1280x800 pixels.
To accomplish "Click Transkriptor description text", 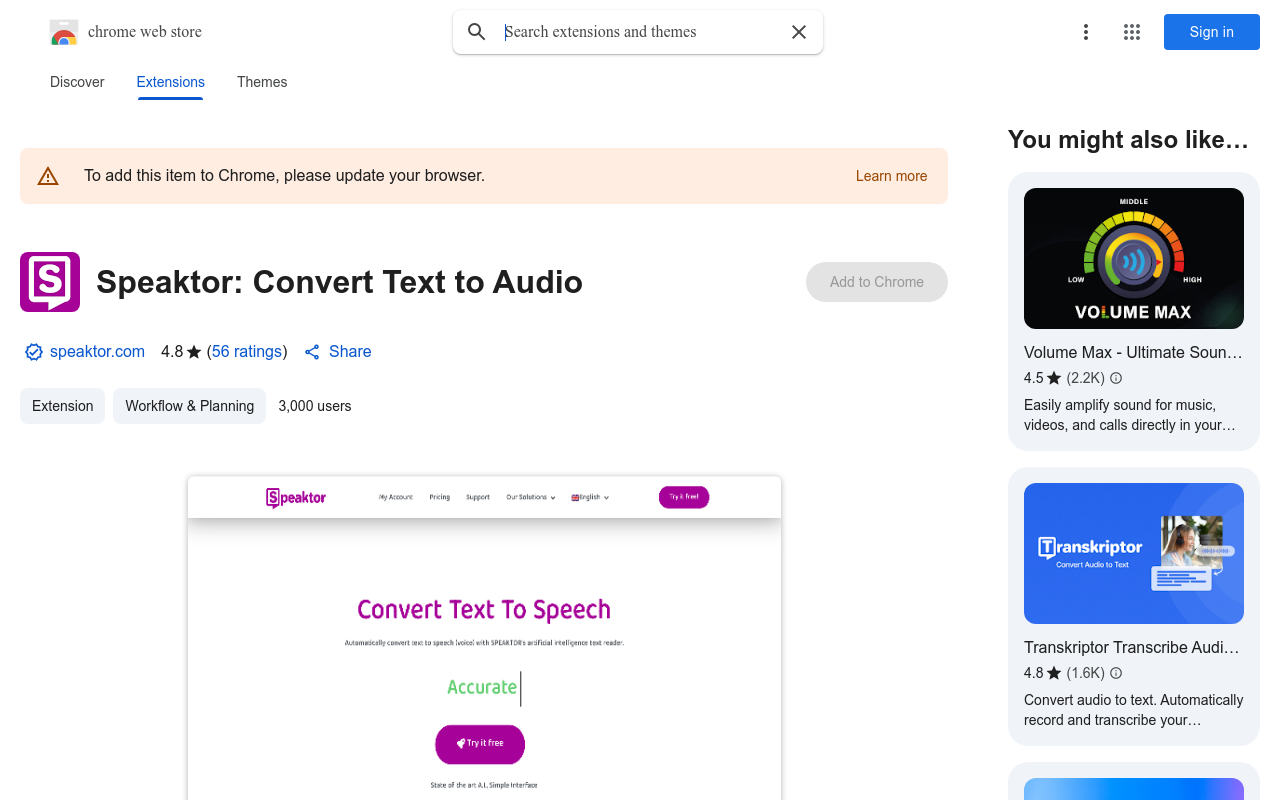I will point(1134,710).
